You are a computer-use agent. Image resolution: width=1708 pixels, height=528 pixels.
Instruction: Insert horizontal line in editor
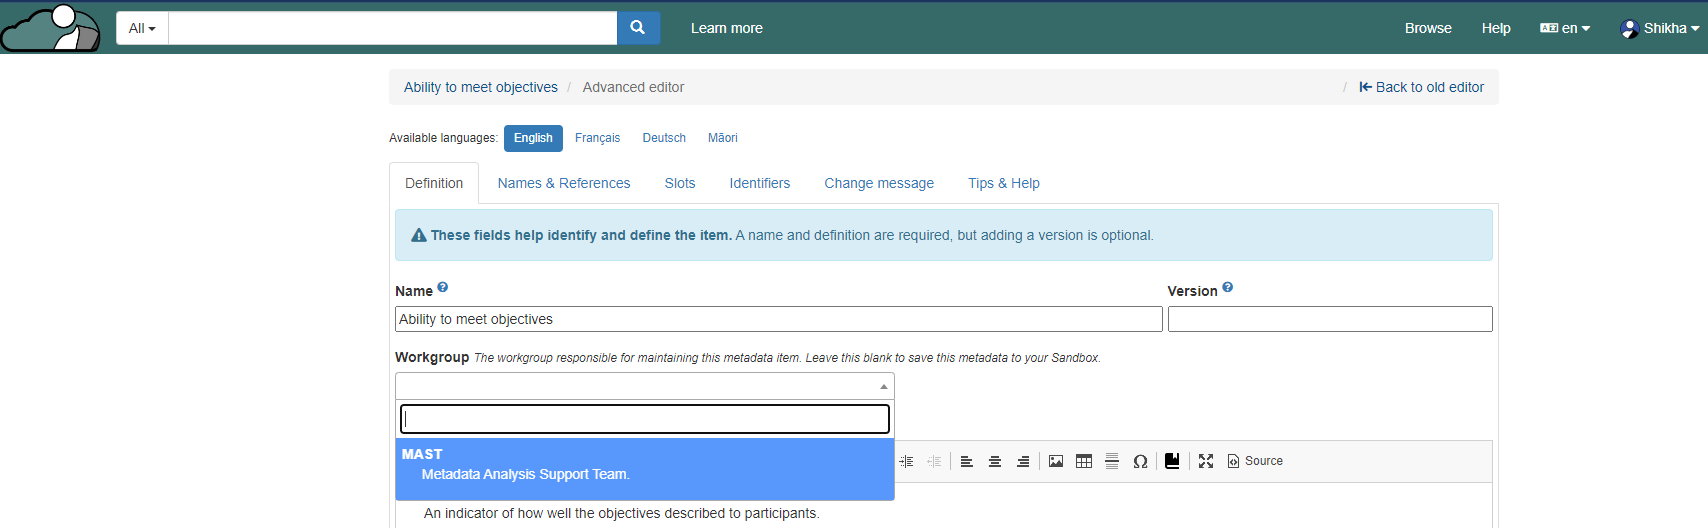(1112, 461)
